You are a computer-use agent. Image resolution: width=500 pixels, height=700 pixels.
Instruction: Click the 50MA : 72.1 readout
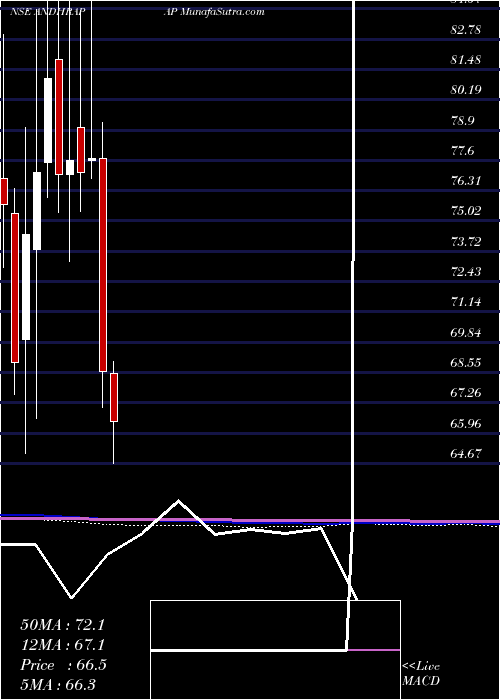pyautogui.click(x=62, y=625)
